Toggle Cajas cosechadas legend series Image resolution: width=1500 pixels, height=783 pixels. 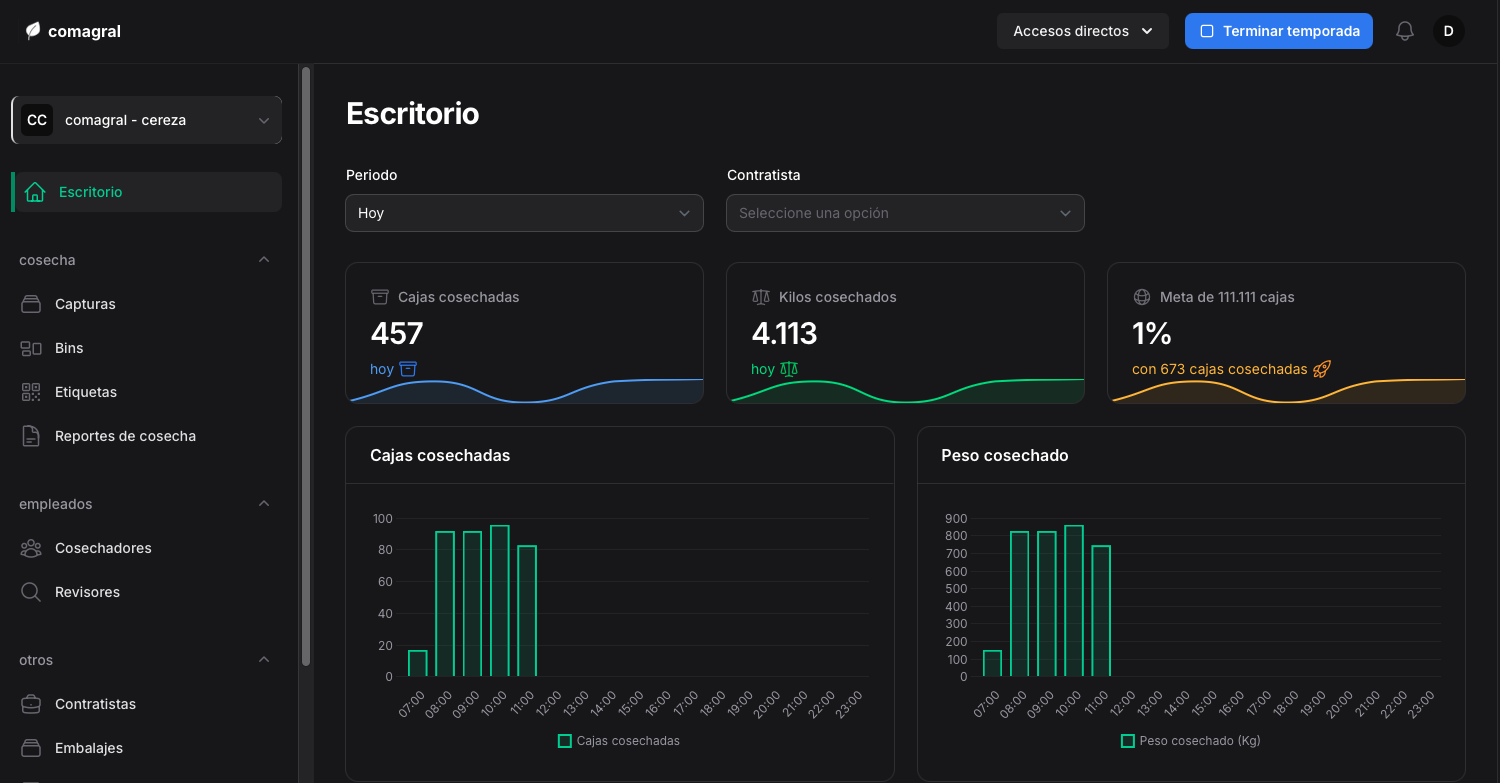[618, 741]
